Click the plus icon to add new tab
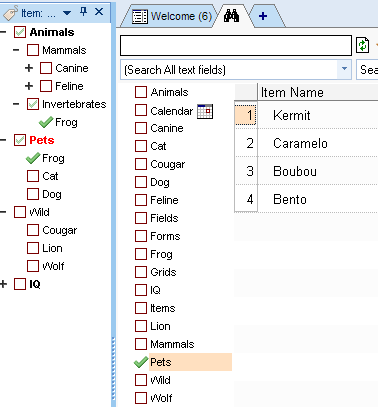The width and height of the screenshot is (378, 407). [263, 16]
